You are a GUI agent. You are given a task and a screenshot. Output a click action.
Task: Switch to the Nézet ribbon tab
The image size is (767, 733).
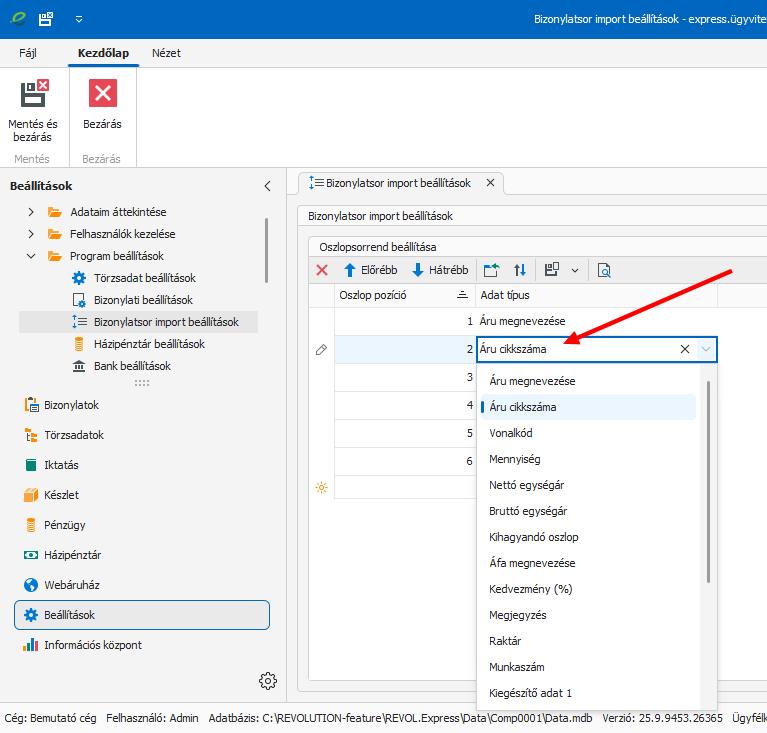coord(166,53)
